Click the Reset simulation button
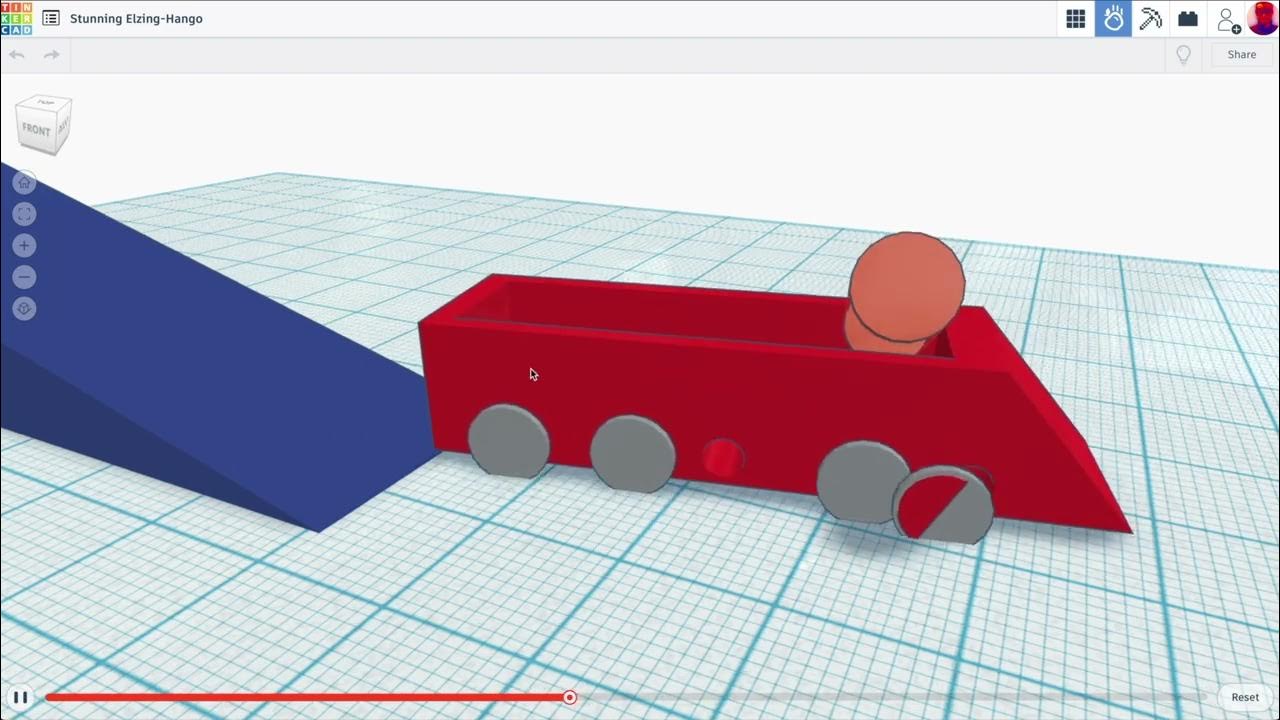The image size is (1280, 720). point(1245,697)
